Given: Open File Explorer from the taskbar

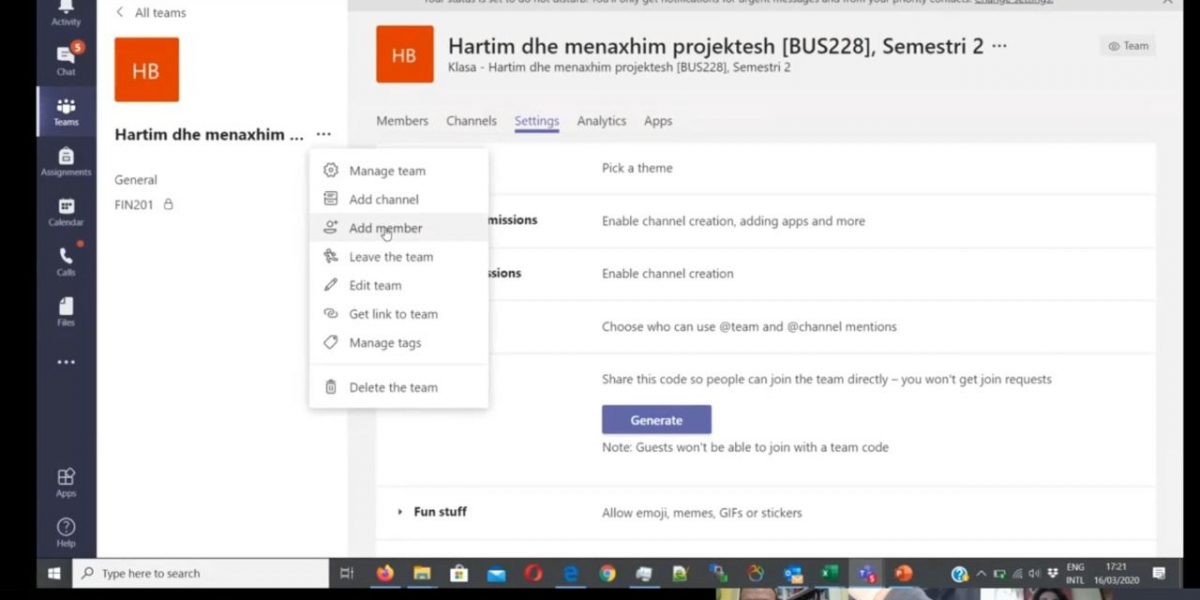Looking at the screenshot, I should click(422, 573).
